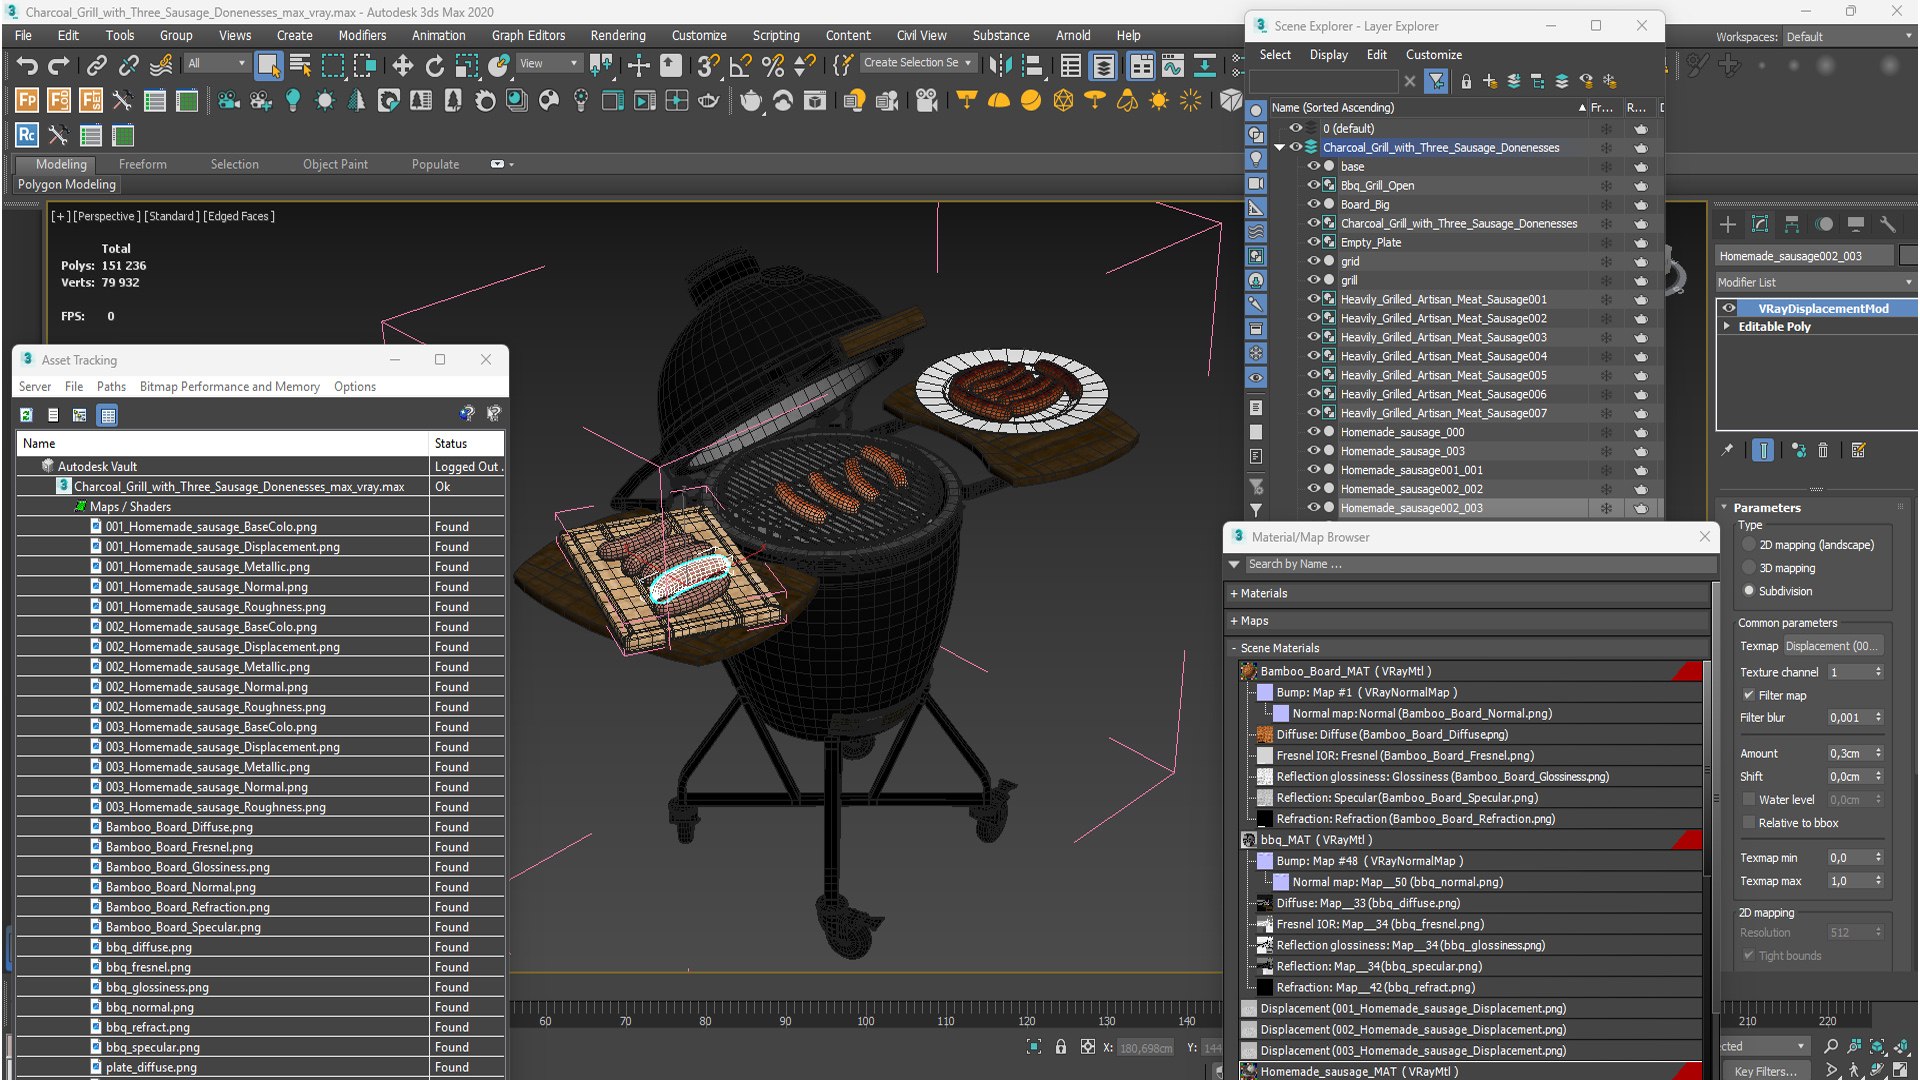The width and height of the screenshot is (1920, 1080).
Task: Enable Relative to bbox checkbox
Action: (1749, 823)
